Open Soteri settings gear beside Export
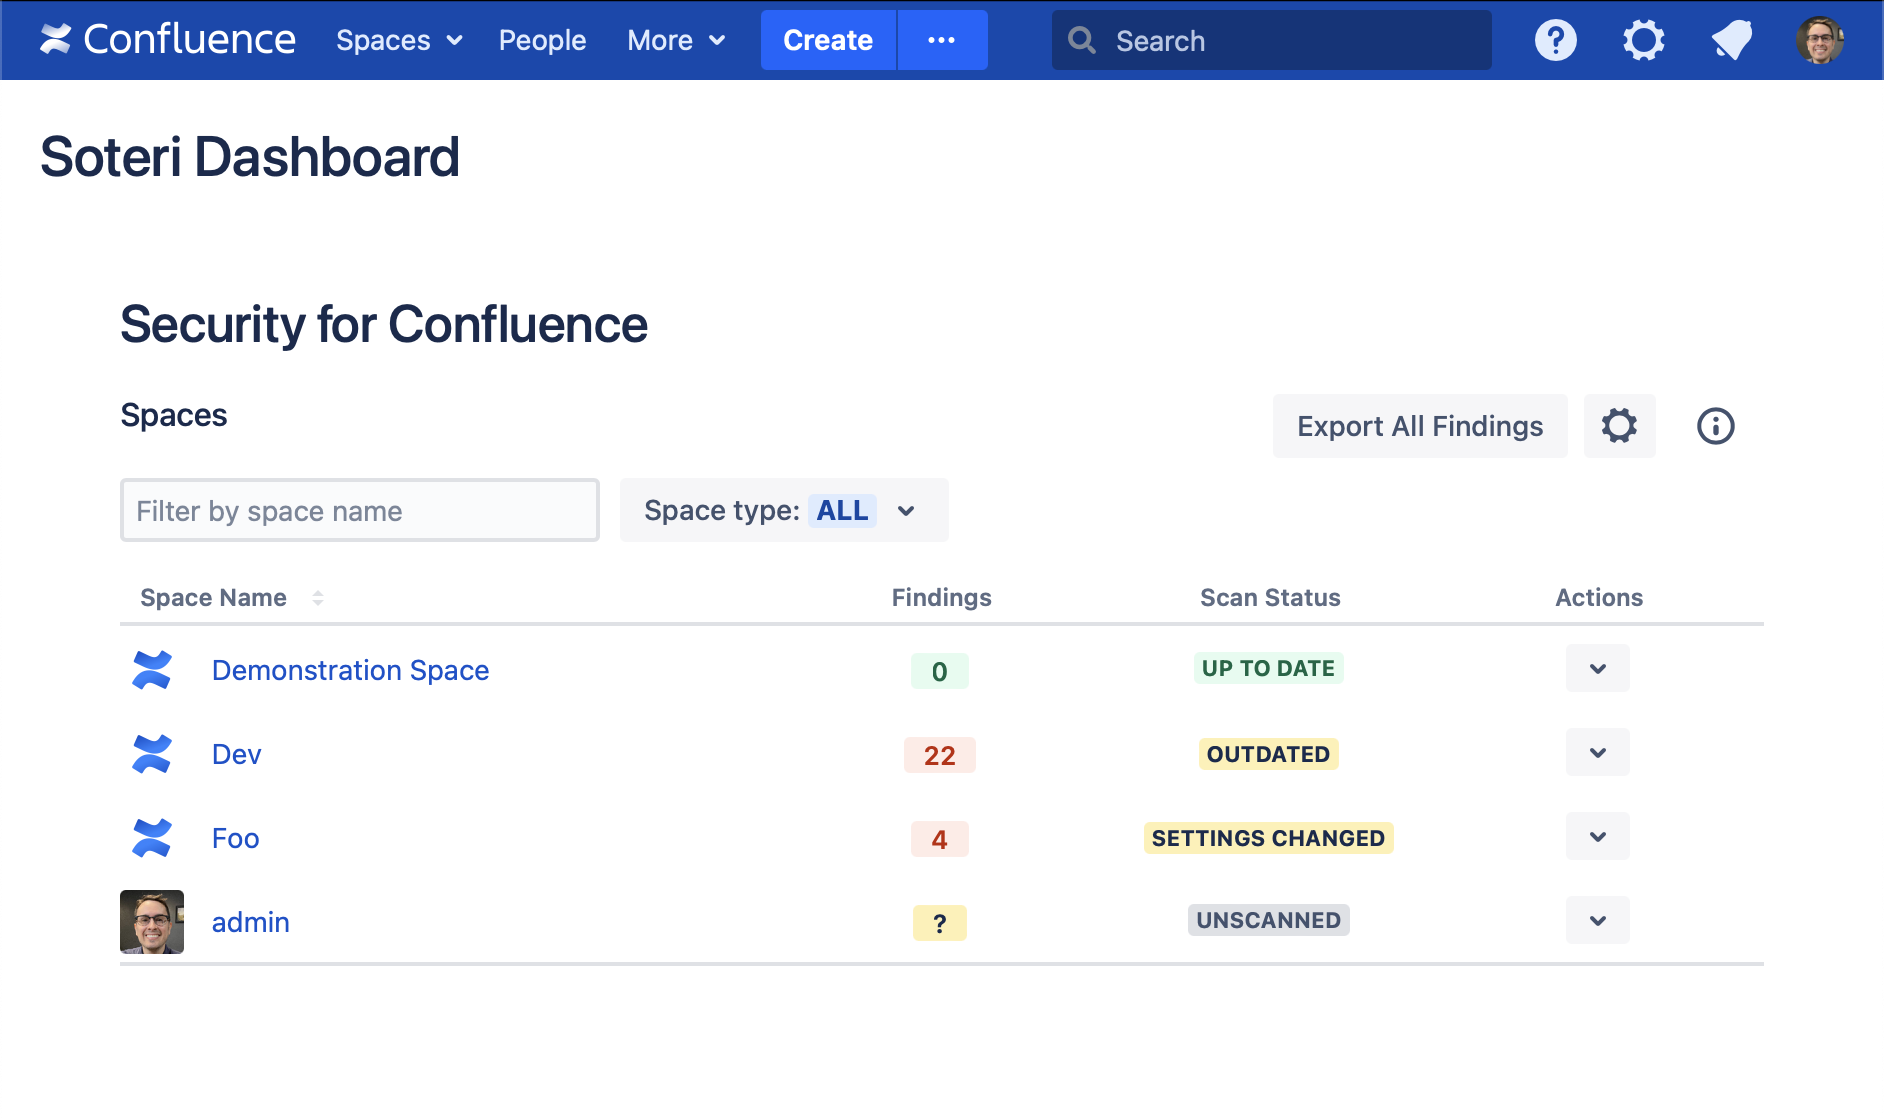Image resolution: width=1884 pixels, height=1118 pixels. 1619,426
